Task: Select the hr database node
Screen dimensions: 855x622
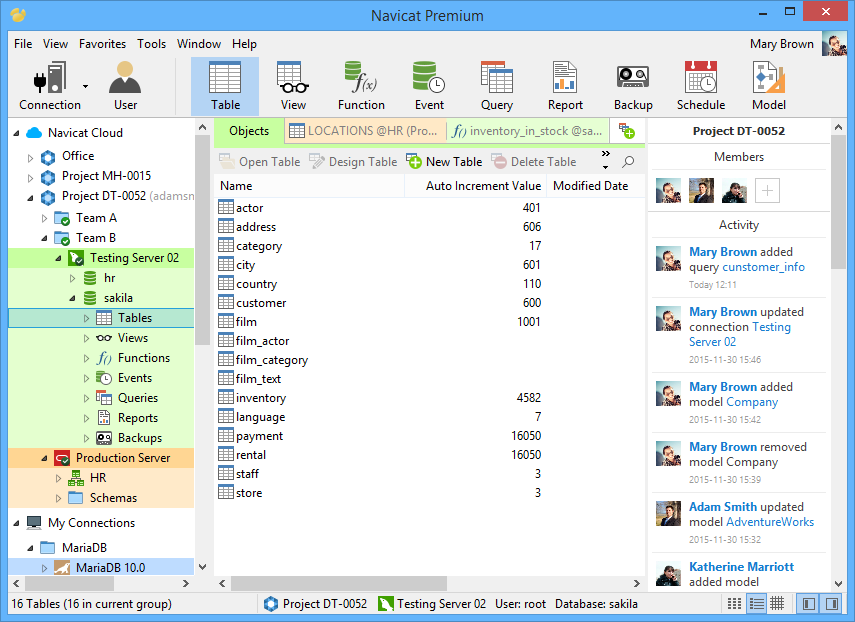Action: (109, 278)
